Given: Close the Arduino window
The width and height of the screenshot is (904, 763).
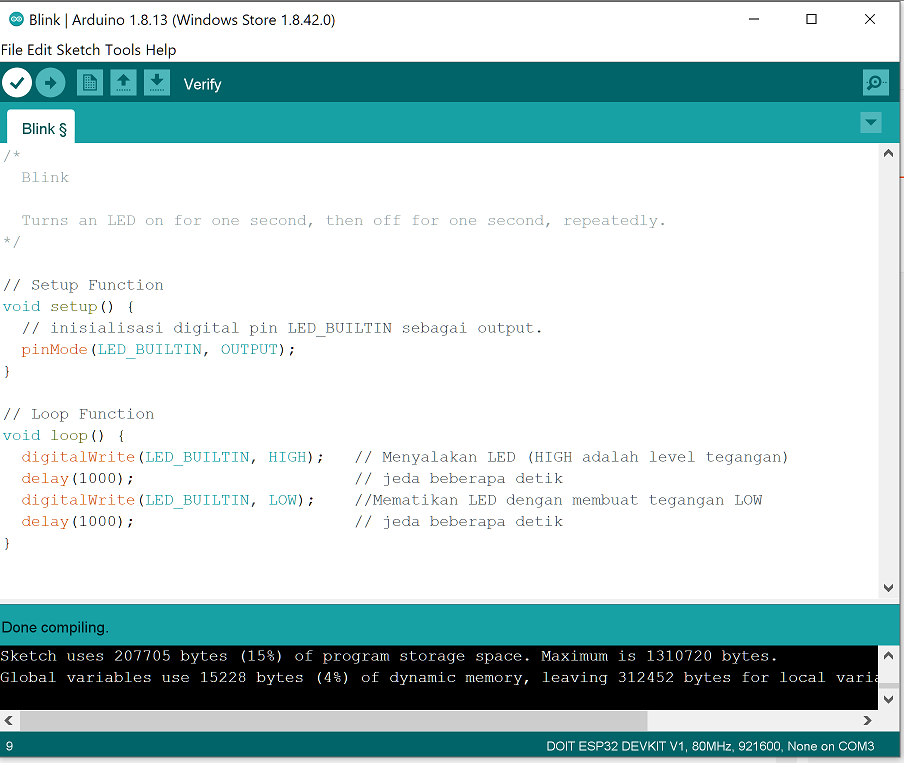Looking at the screenshot, I should 870,19.
